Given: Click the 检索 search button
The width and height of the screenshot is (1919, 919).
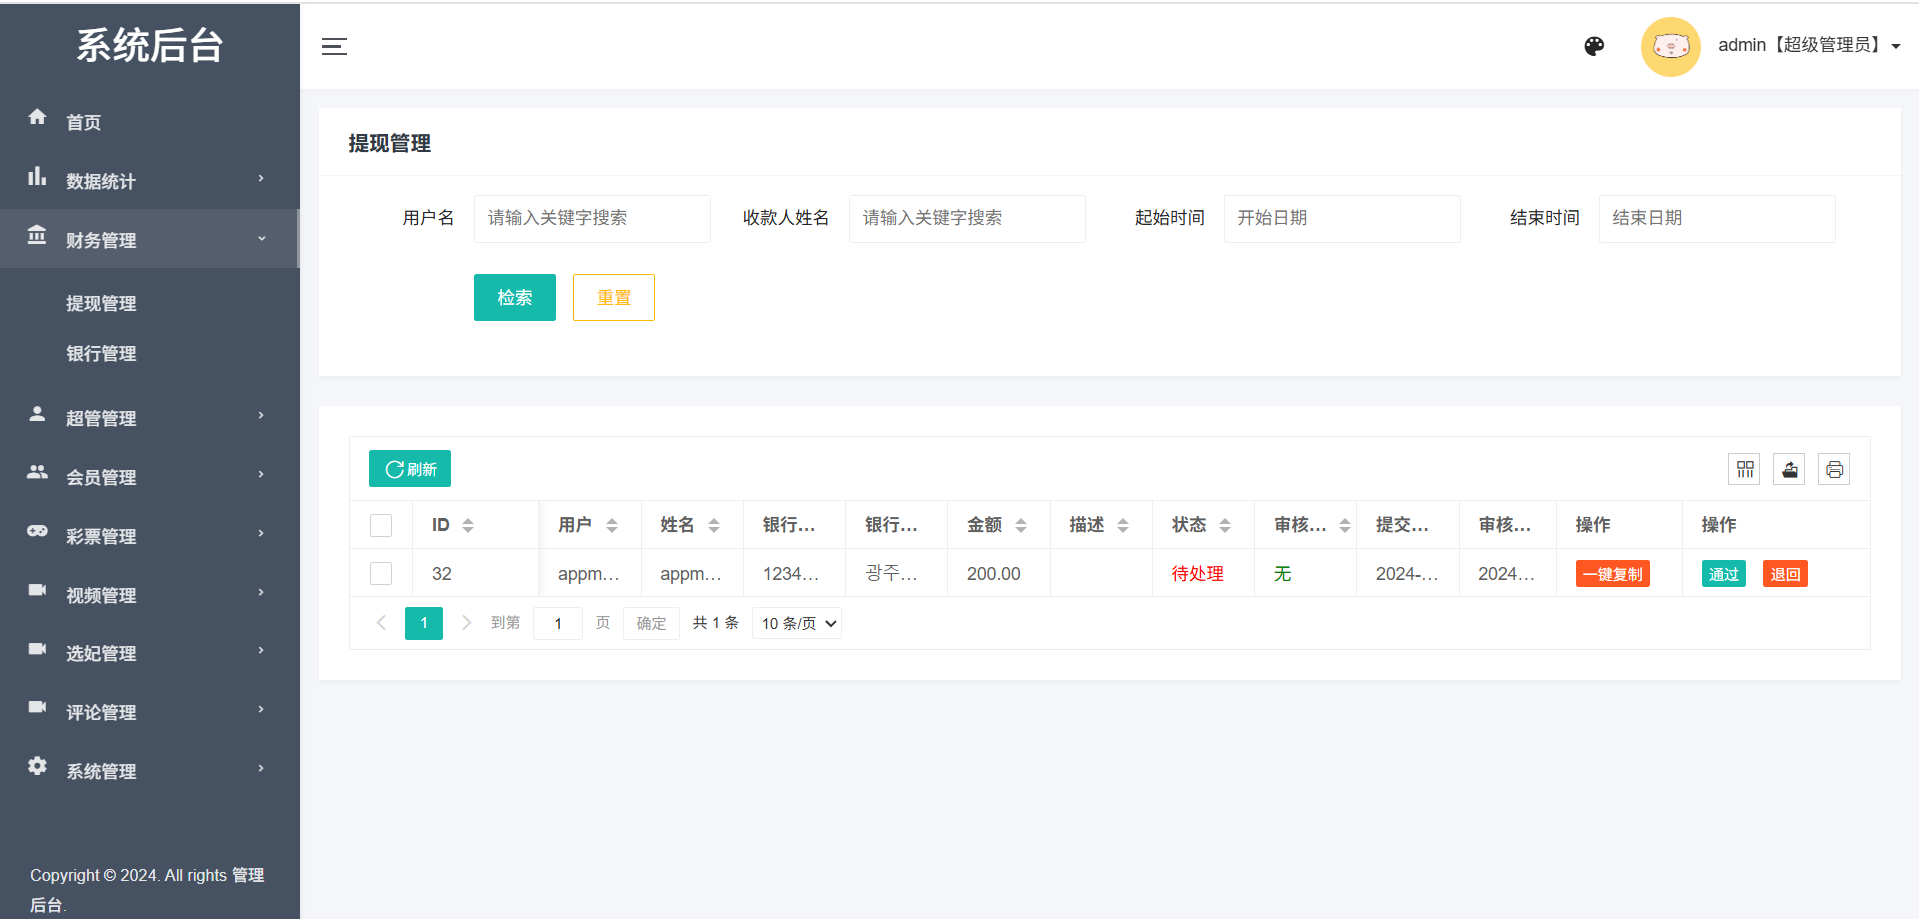Looking at the screenshot, I should coord(514,298).
